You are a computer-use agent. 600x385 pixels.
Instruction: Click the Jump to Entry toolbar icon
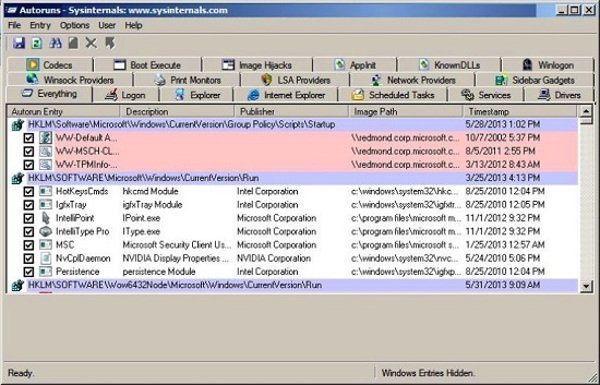click(x=110, y=43)
